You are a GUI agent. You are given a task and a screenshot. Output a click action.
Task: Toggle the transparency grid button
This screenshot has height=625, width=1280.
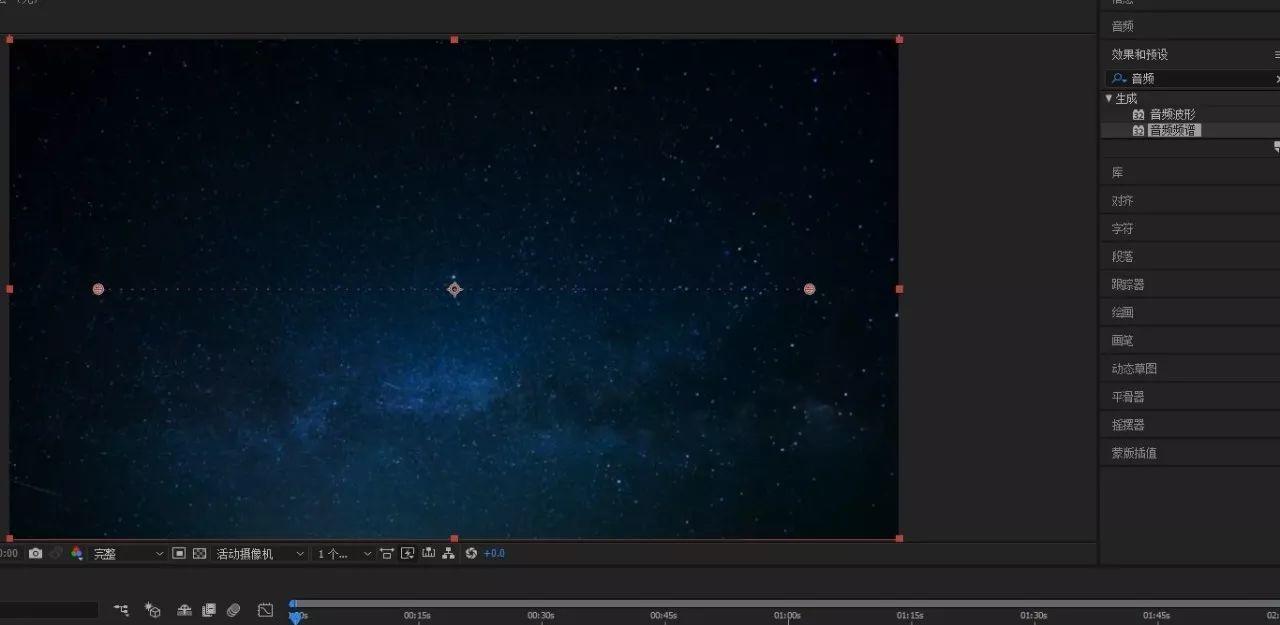click(199, 553)
